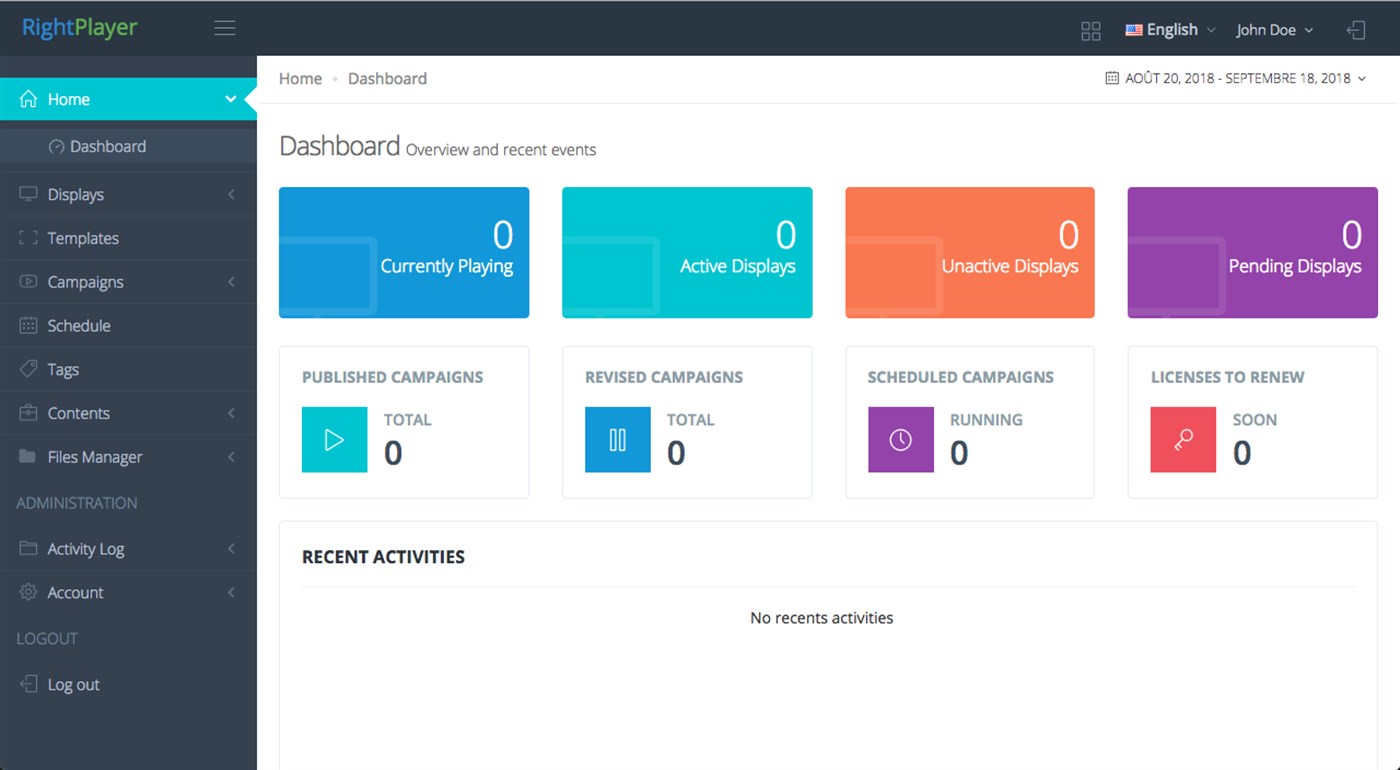Open the John Doe user menu
The width and height of the screenshot is (1400, 770).
1275,30
